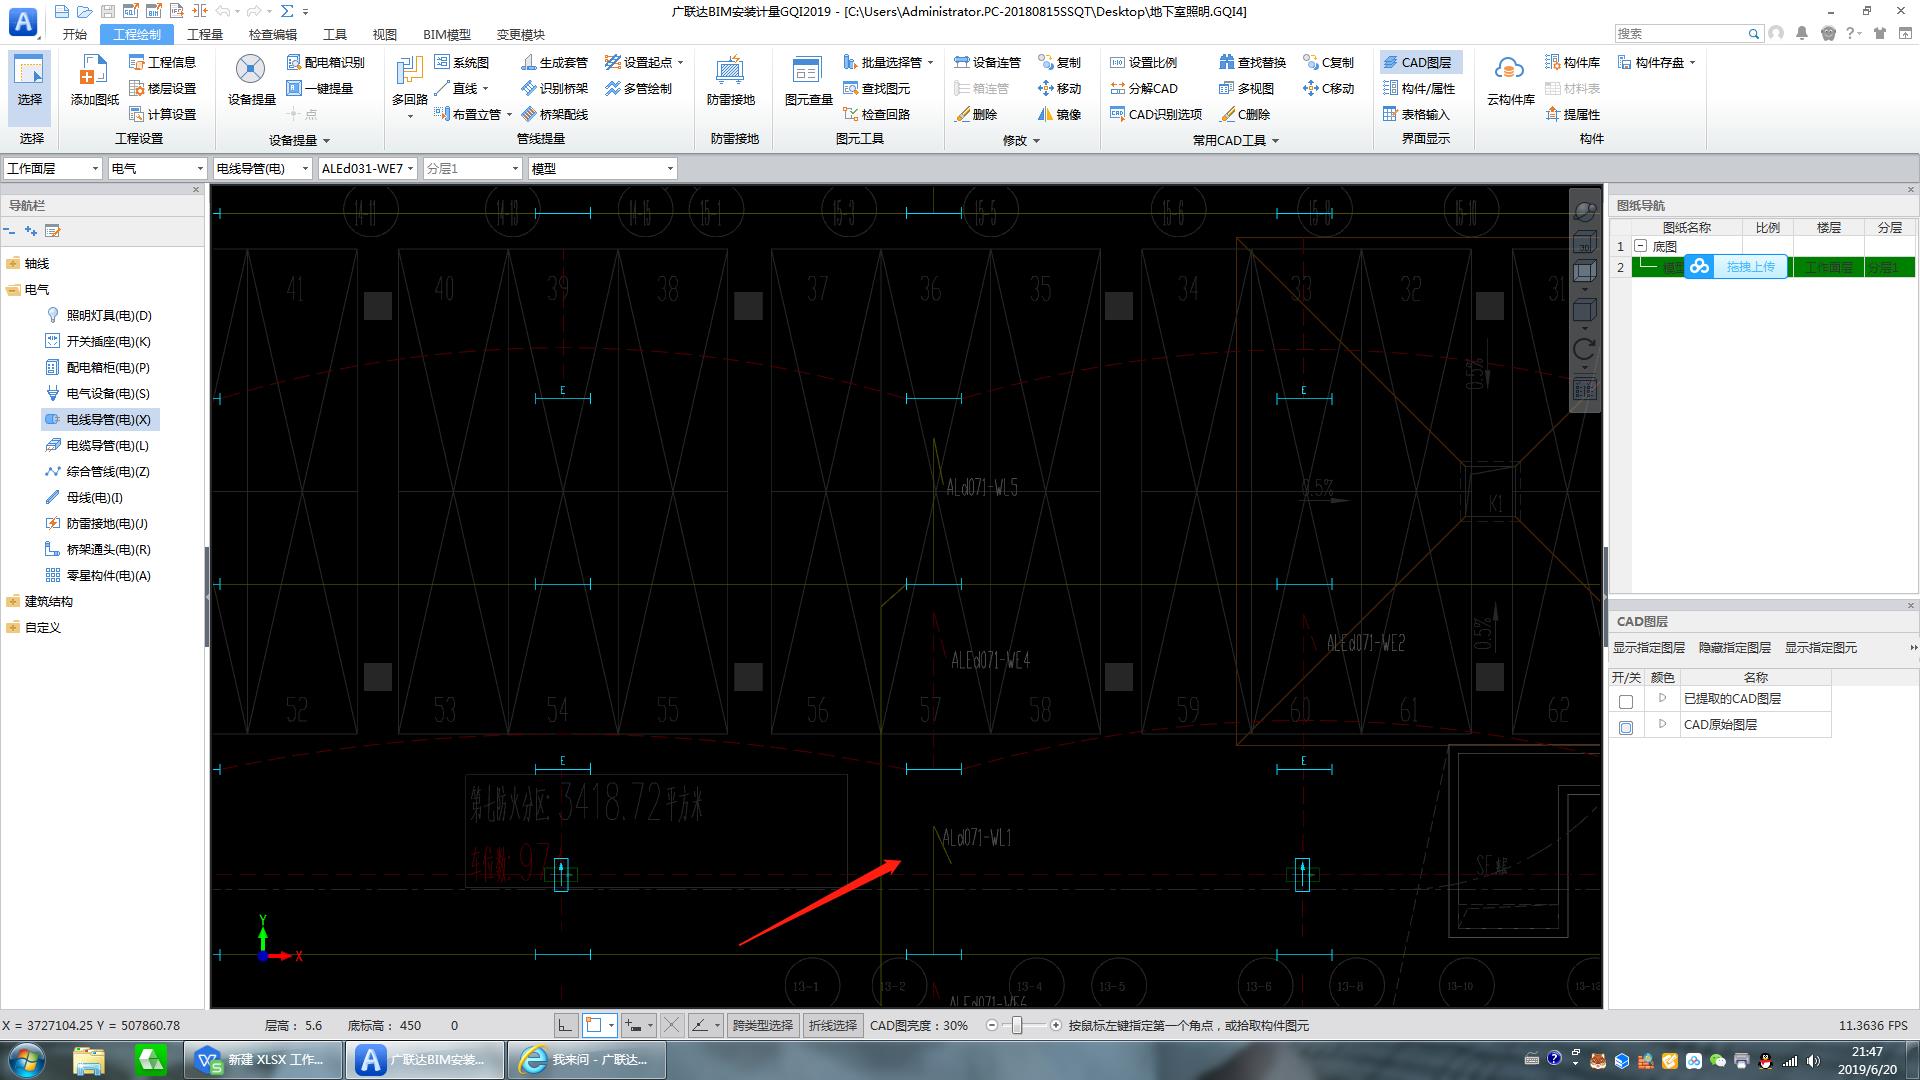Toggle 跨类型选择 mode
This screenshot has width=1920, height=1080.
(x=762, y=1025)
